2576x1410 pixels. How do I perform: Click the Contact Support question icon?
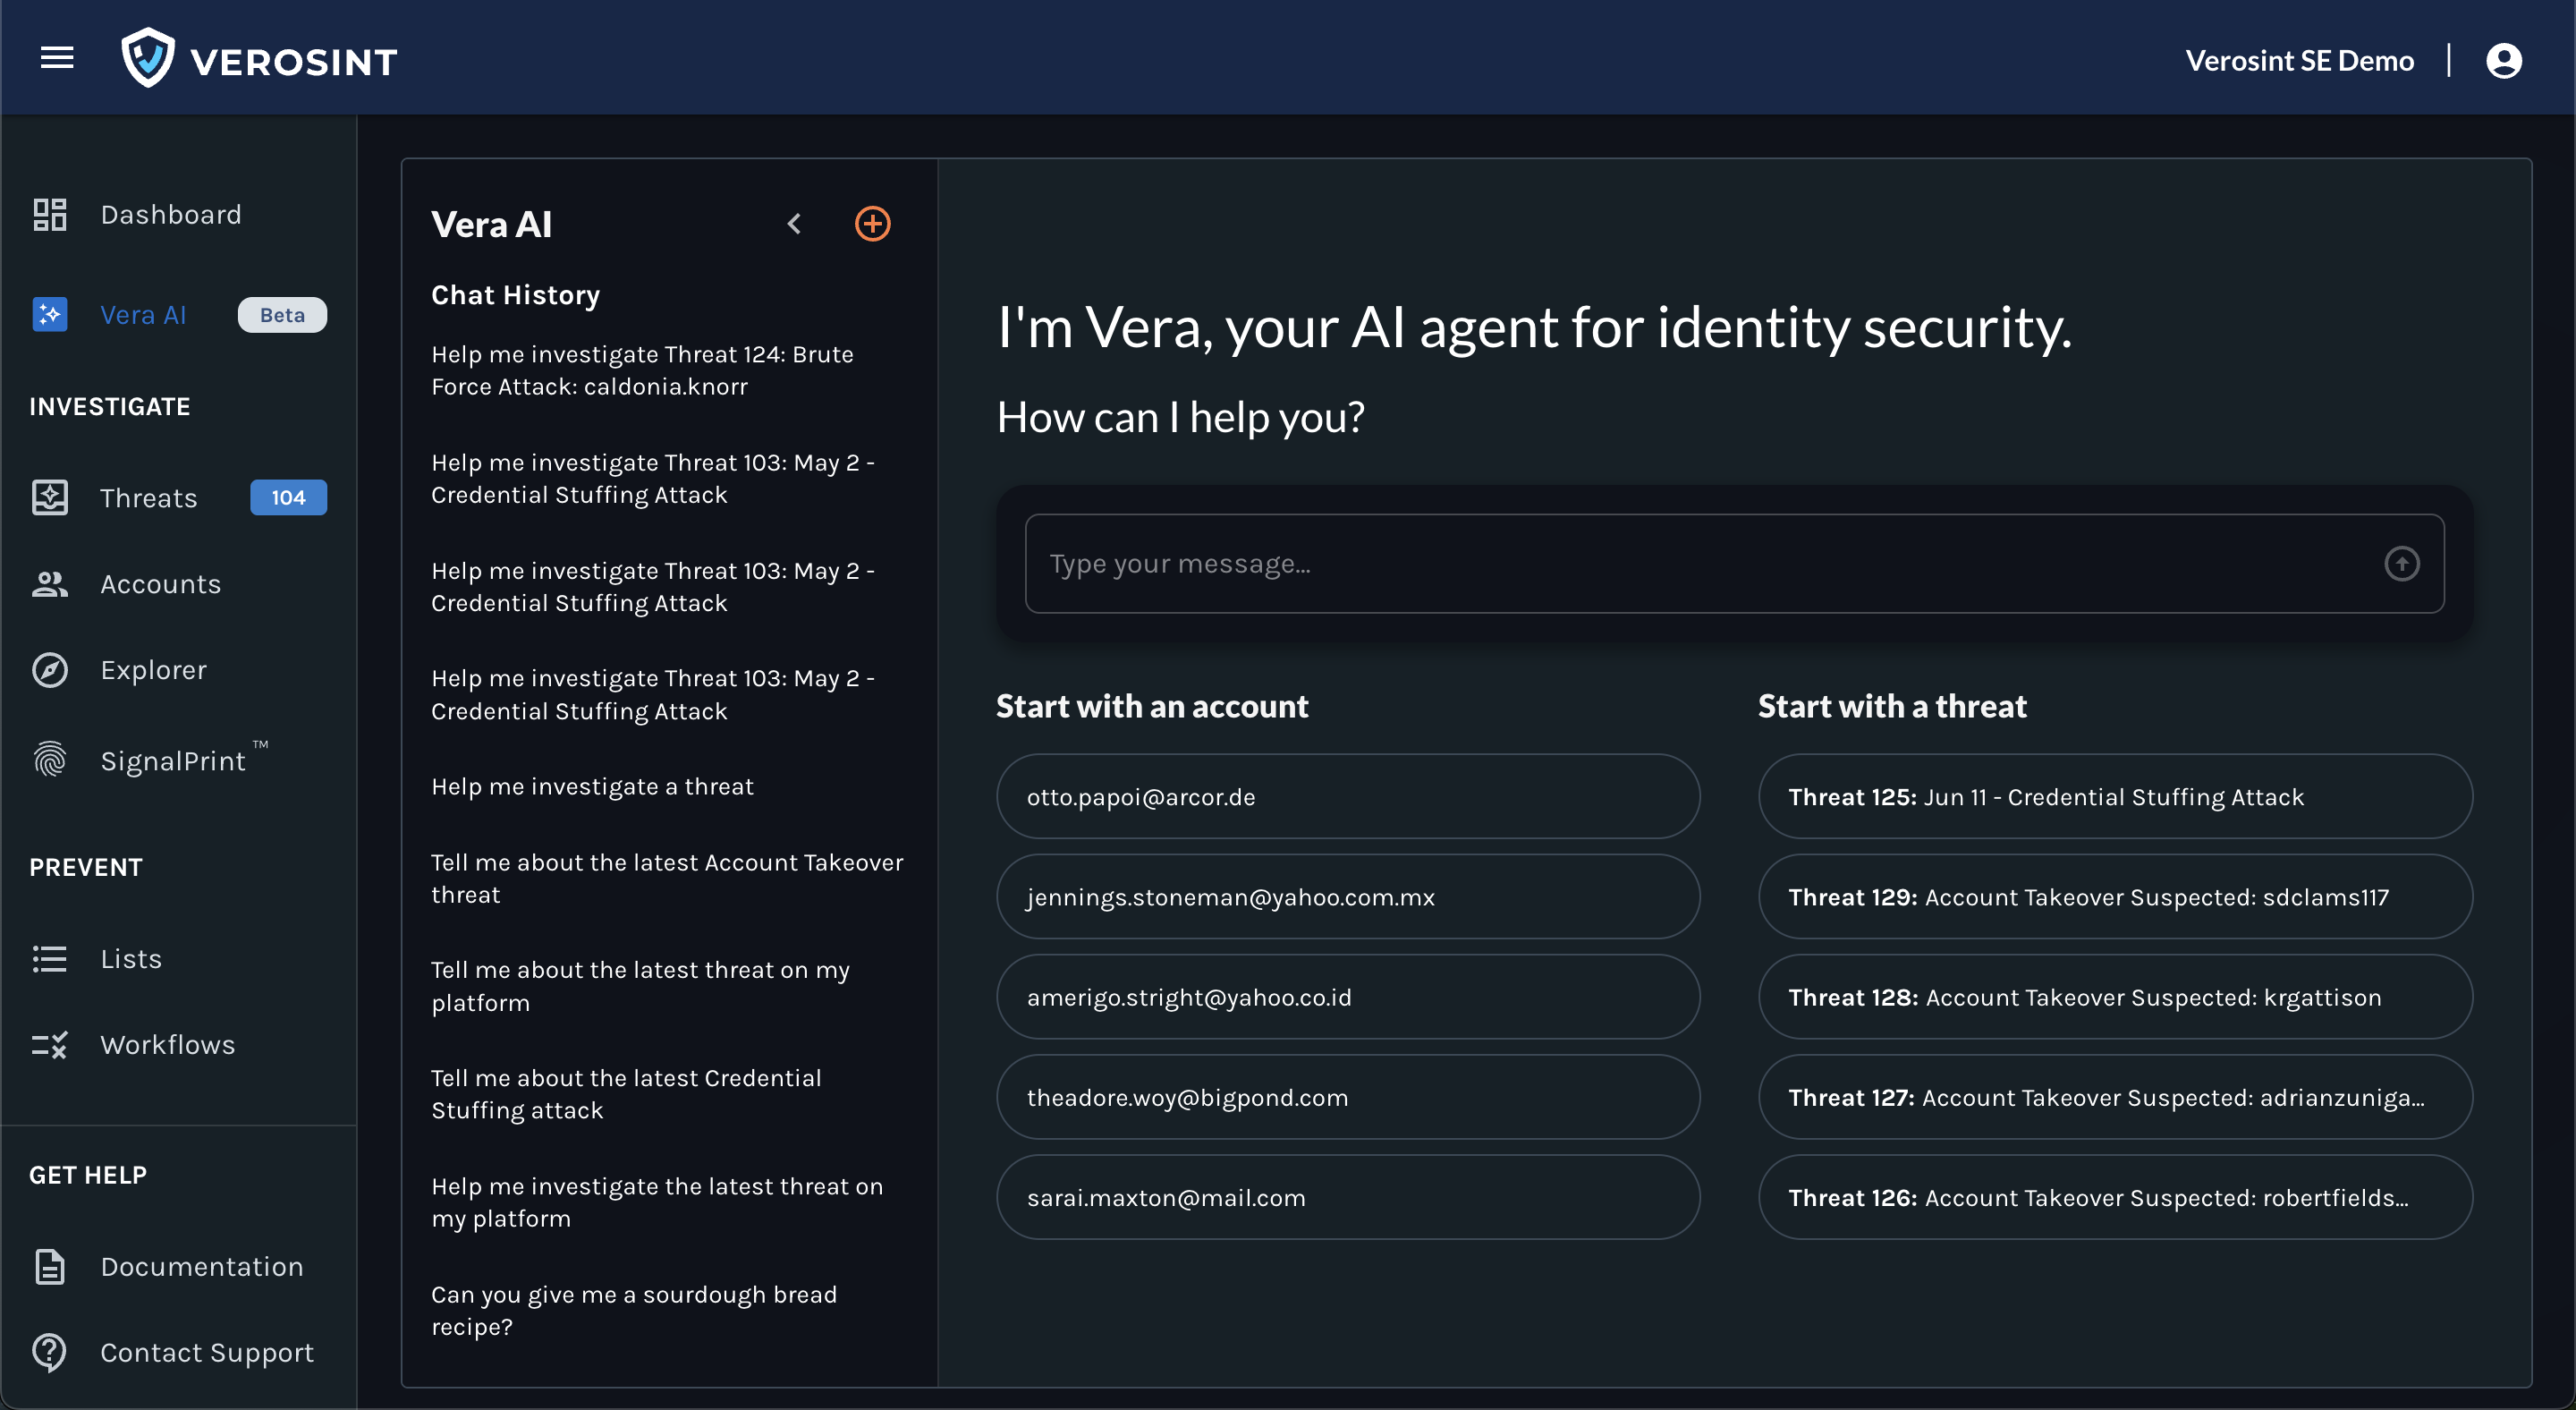(49, 1352)
